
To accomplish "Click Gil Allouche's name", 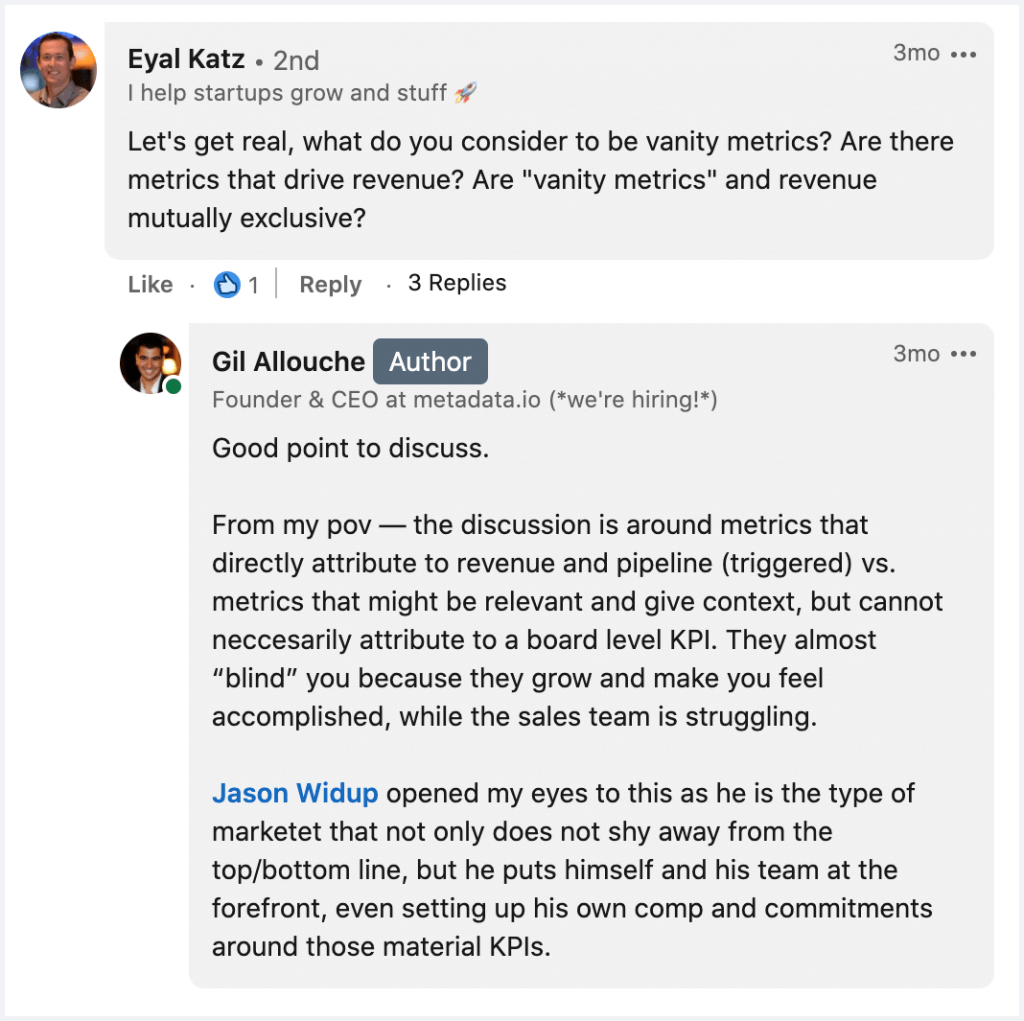I will pyautogui.click(x=288, y=361).
